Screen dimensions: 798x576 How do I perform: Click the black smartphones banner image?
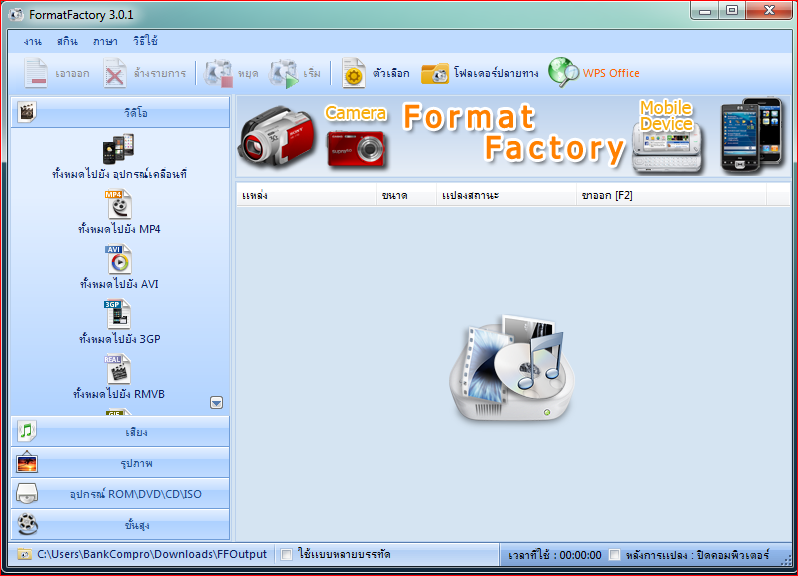click(x=751, y=135)
